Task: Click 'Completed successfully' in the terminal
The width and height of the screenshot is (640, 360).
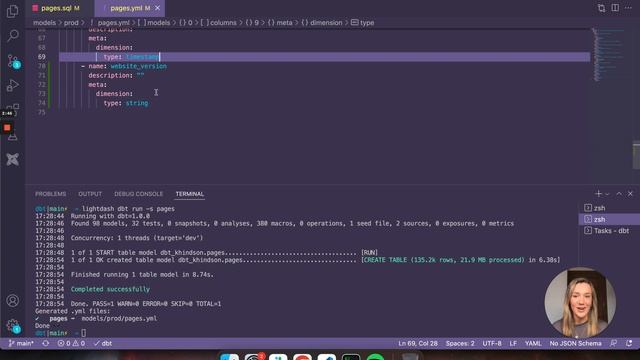Action: click(x=110, y=289)
